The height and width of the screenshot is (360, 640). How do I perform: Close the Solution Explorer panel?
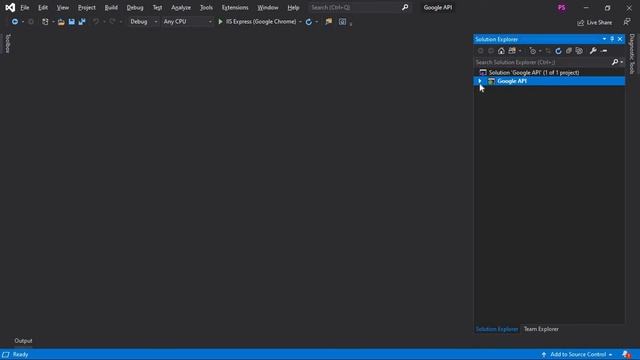[x=620, y=39]
